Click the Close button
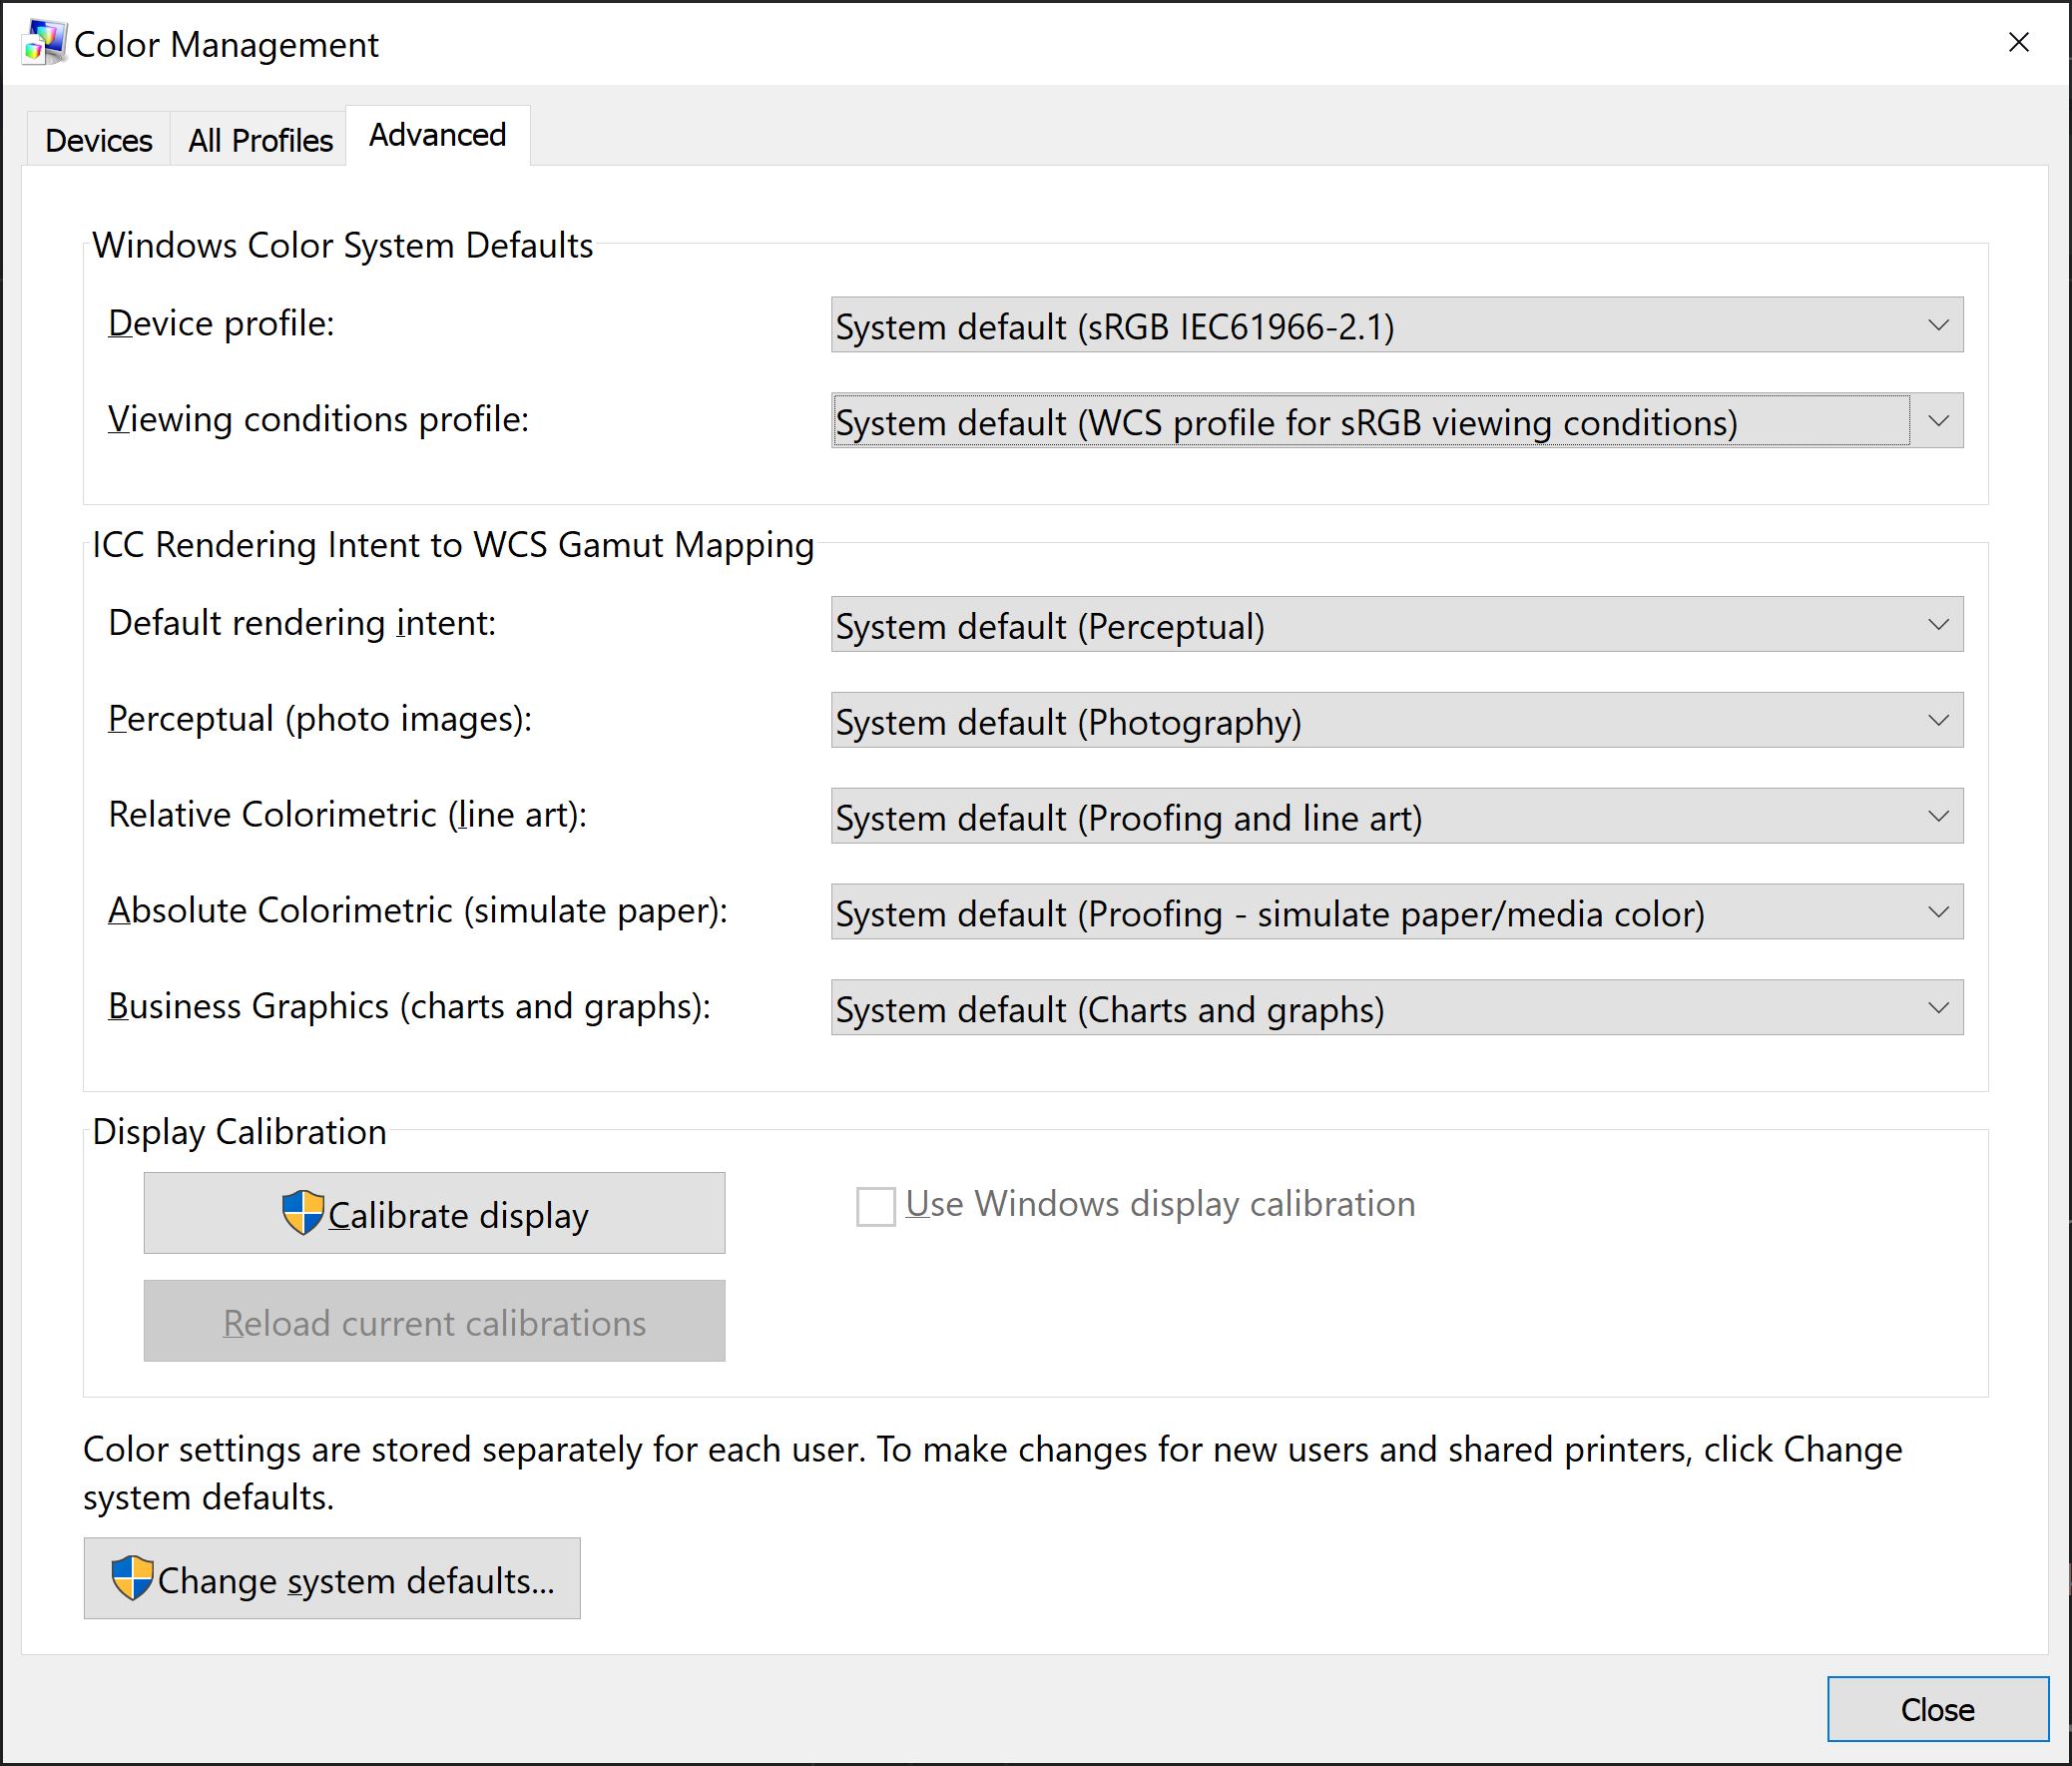Screen dimensions: 2072x1766 click(1937, 1709)
